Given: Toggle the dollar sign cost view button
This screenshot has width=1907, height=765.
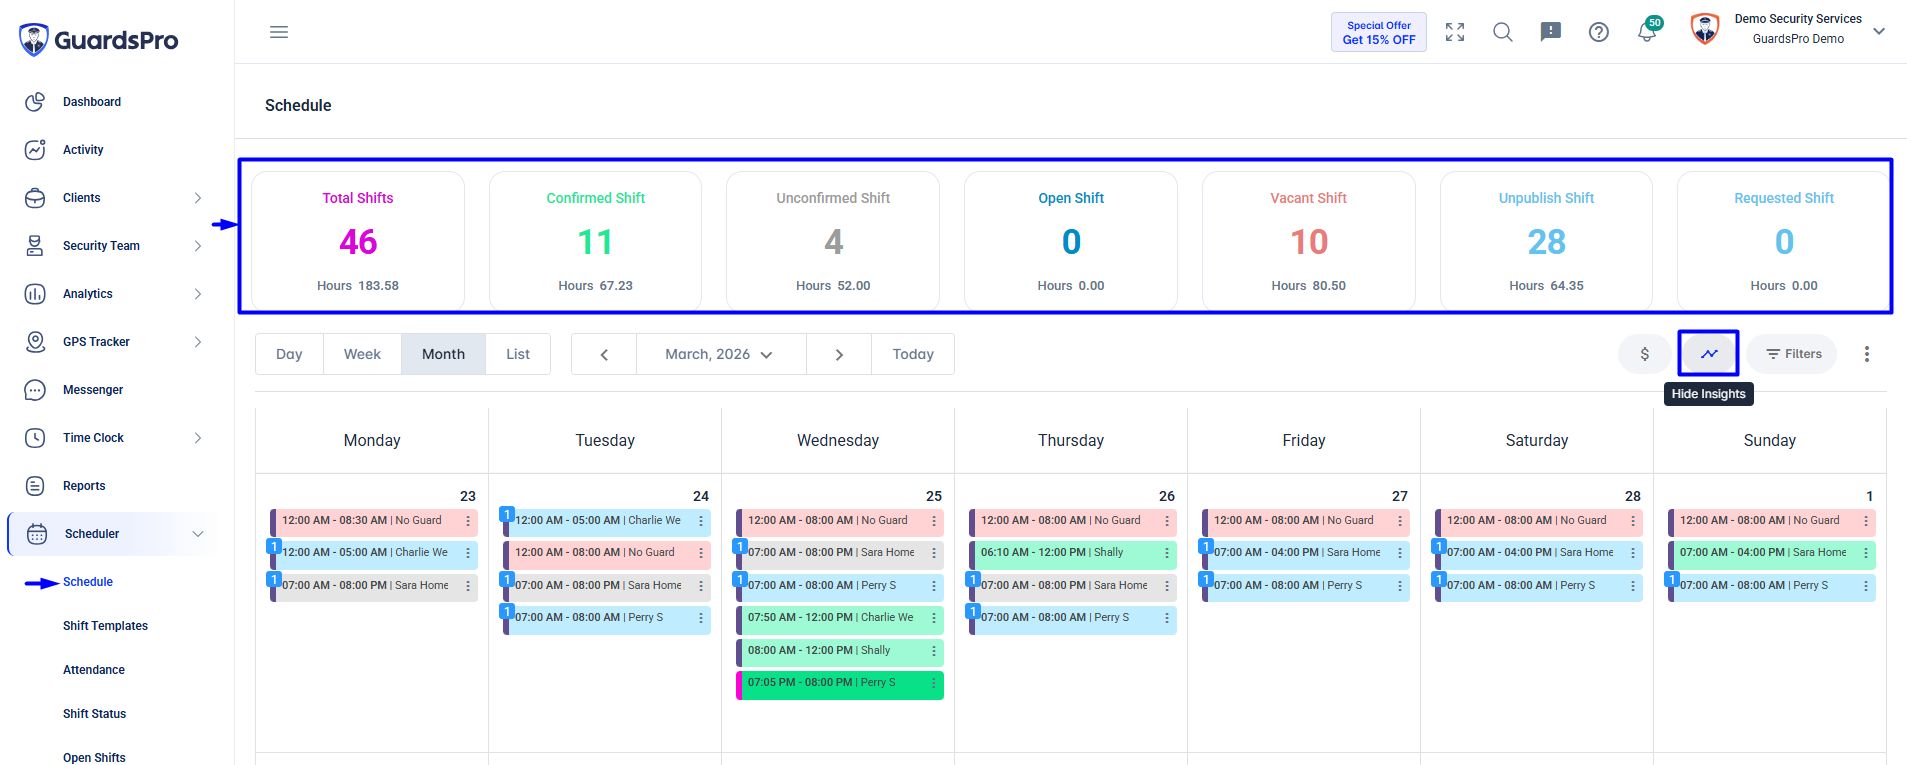Looking at the screenshot, I should pos(1644,354).
